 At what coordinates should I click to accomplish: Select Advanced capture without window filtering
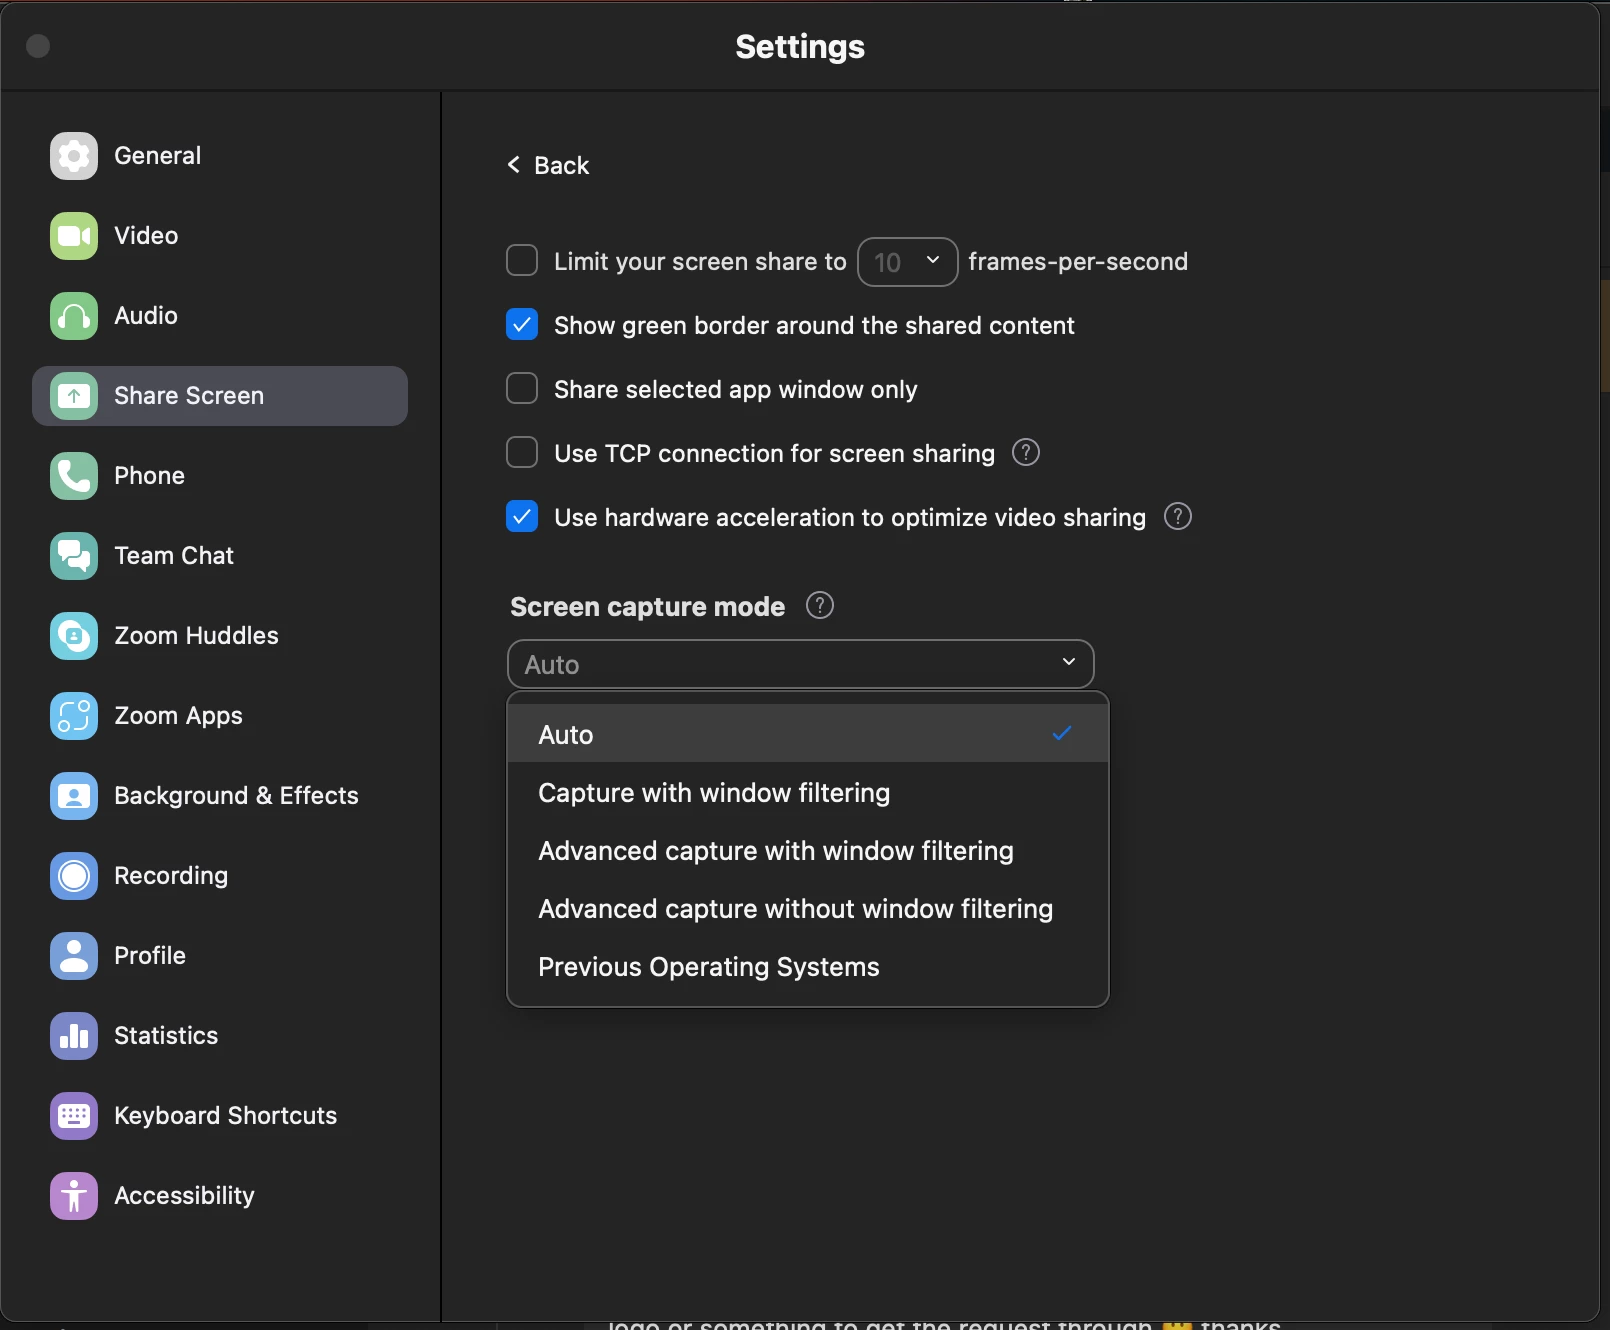(795, 909)
